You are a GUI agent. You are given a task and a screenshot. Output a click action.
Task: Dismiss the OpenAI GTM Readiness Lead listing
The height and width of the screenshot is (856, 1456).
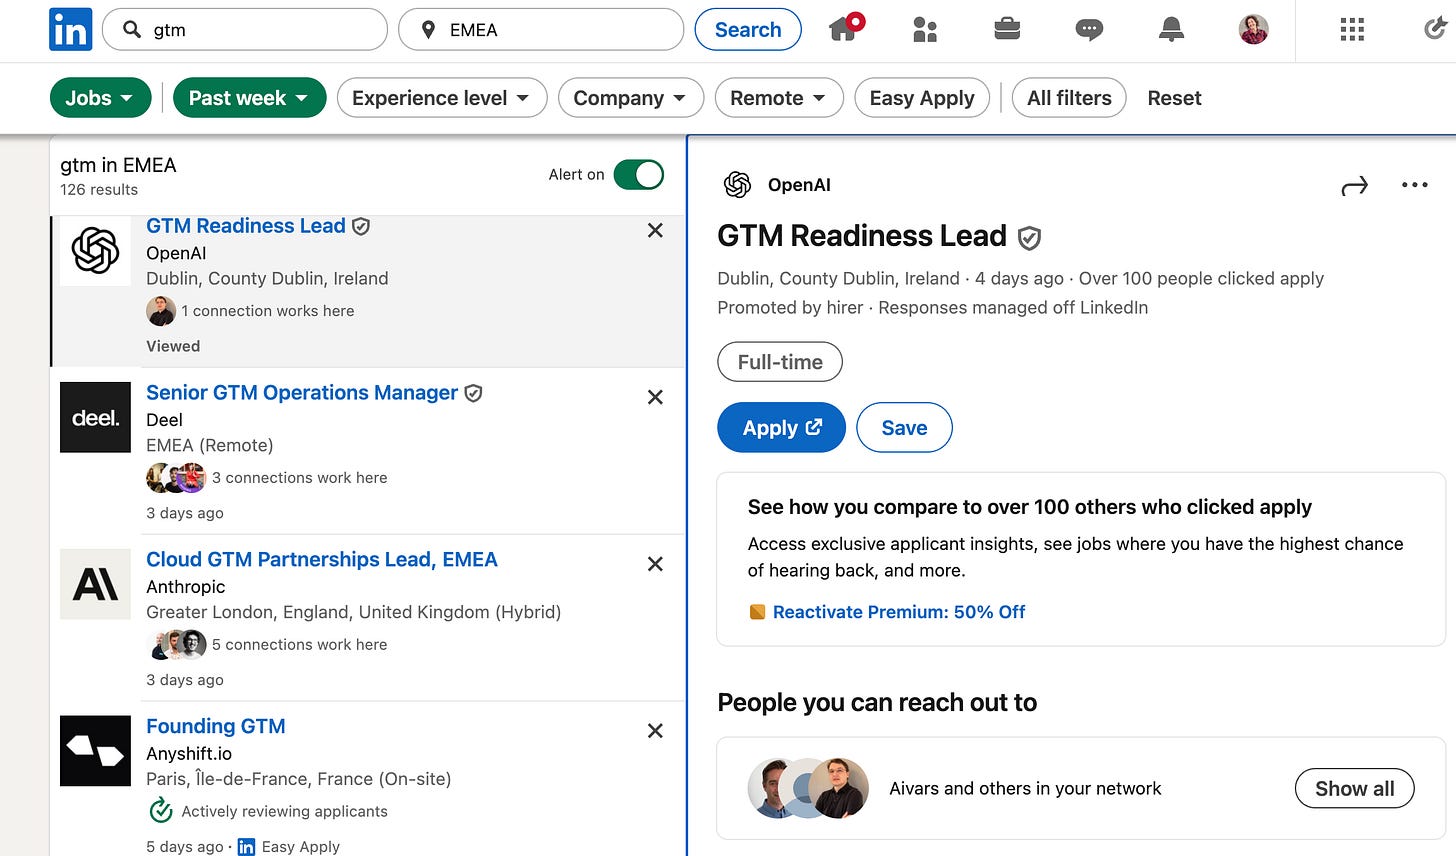pyautogui.click(x=655, y=230)
